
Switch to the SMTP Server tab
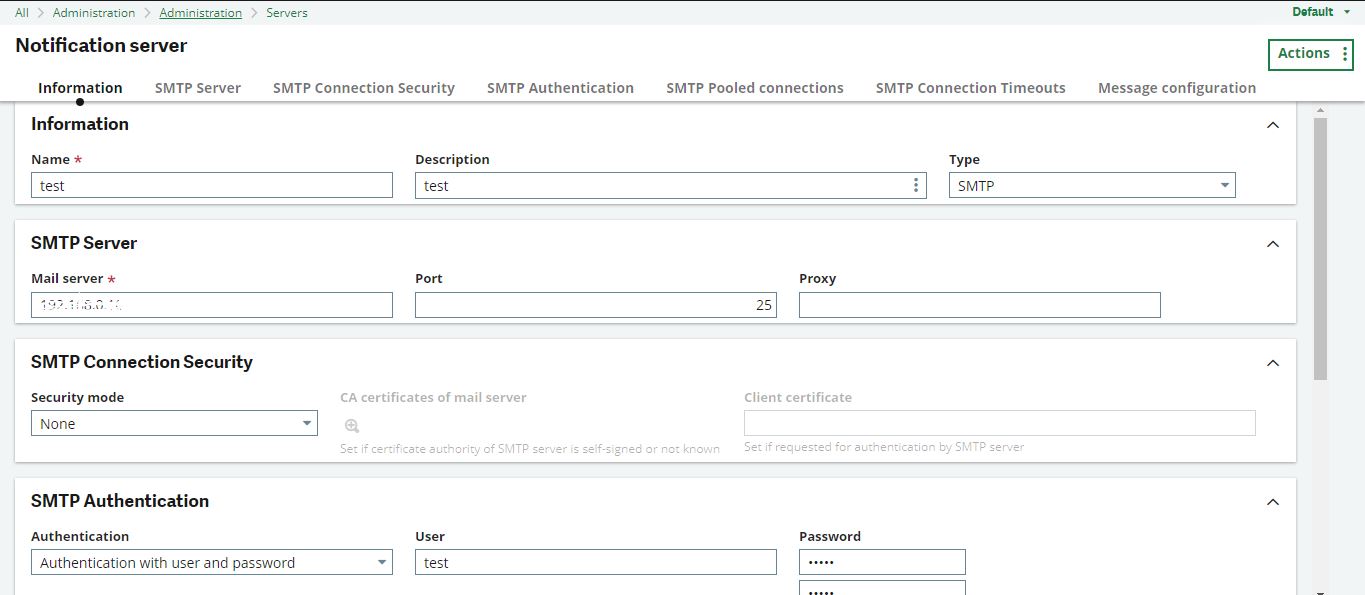click(x=197, y=88)
